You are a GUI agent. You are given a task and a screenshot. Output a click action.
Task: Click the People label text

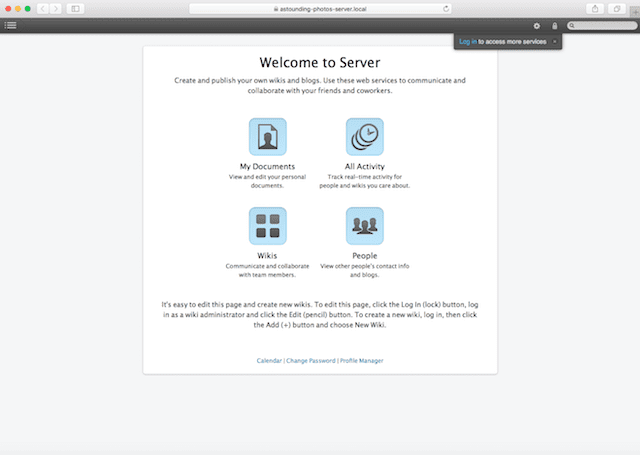pos(364,255)
